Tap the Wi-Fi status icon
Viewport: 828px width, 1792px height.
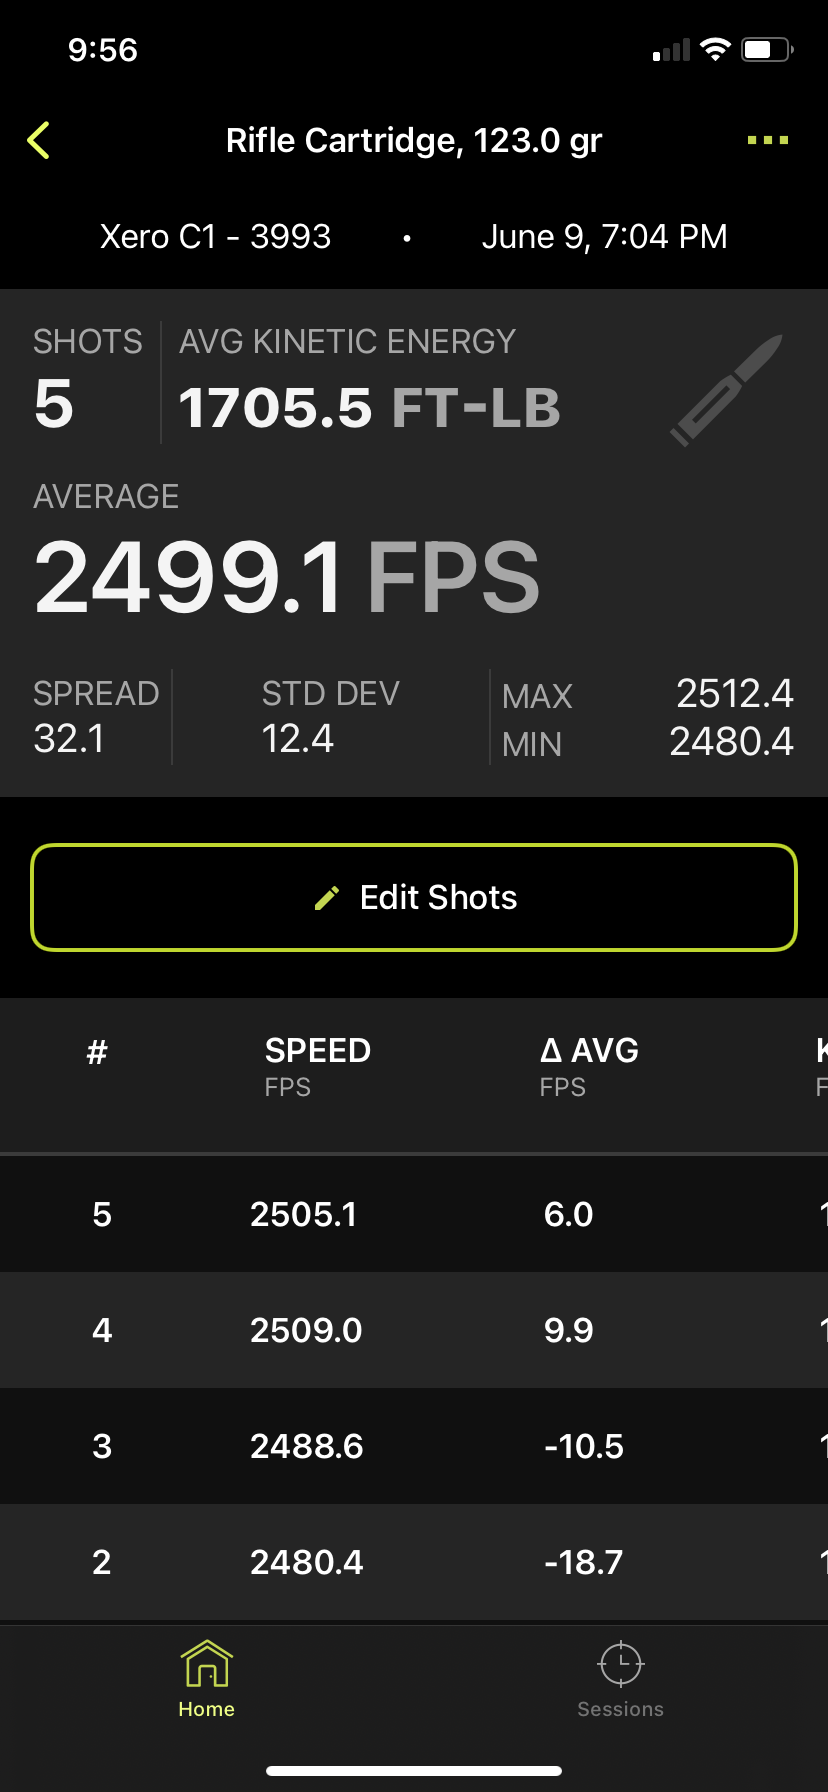715,50
